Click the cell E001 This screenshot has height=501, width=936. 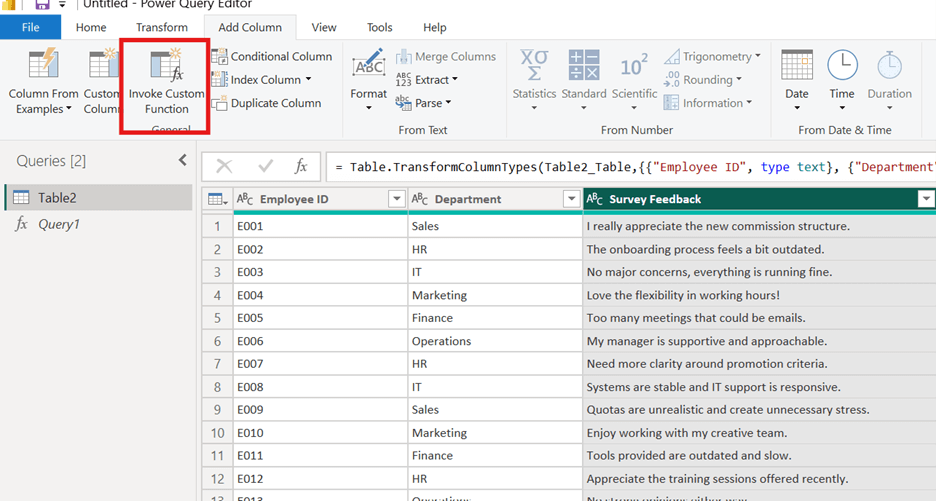pos(321,226)
